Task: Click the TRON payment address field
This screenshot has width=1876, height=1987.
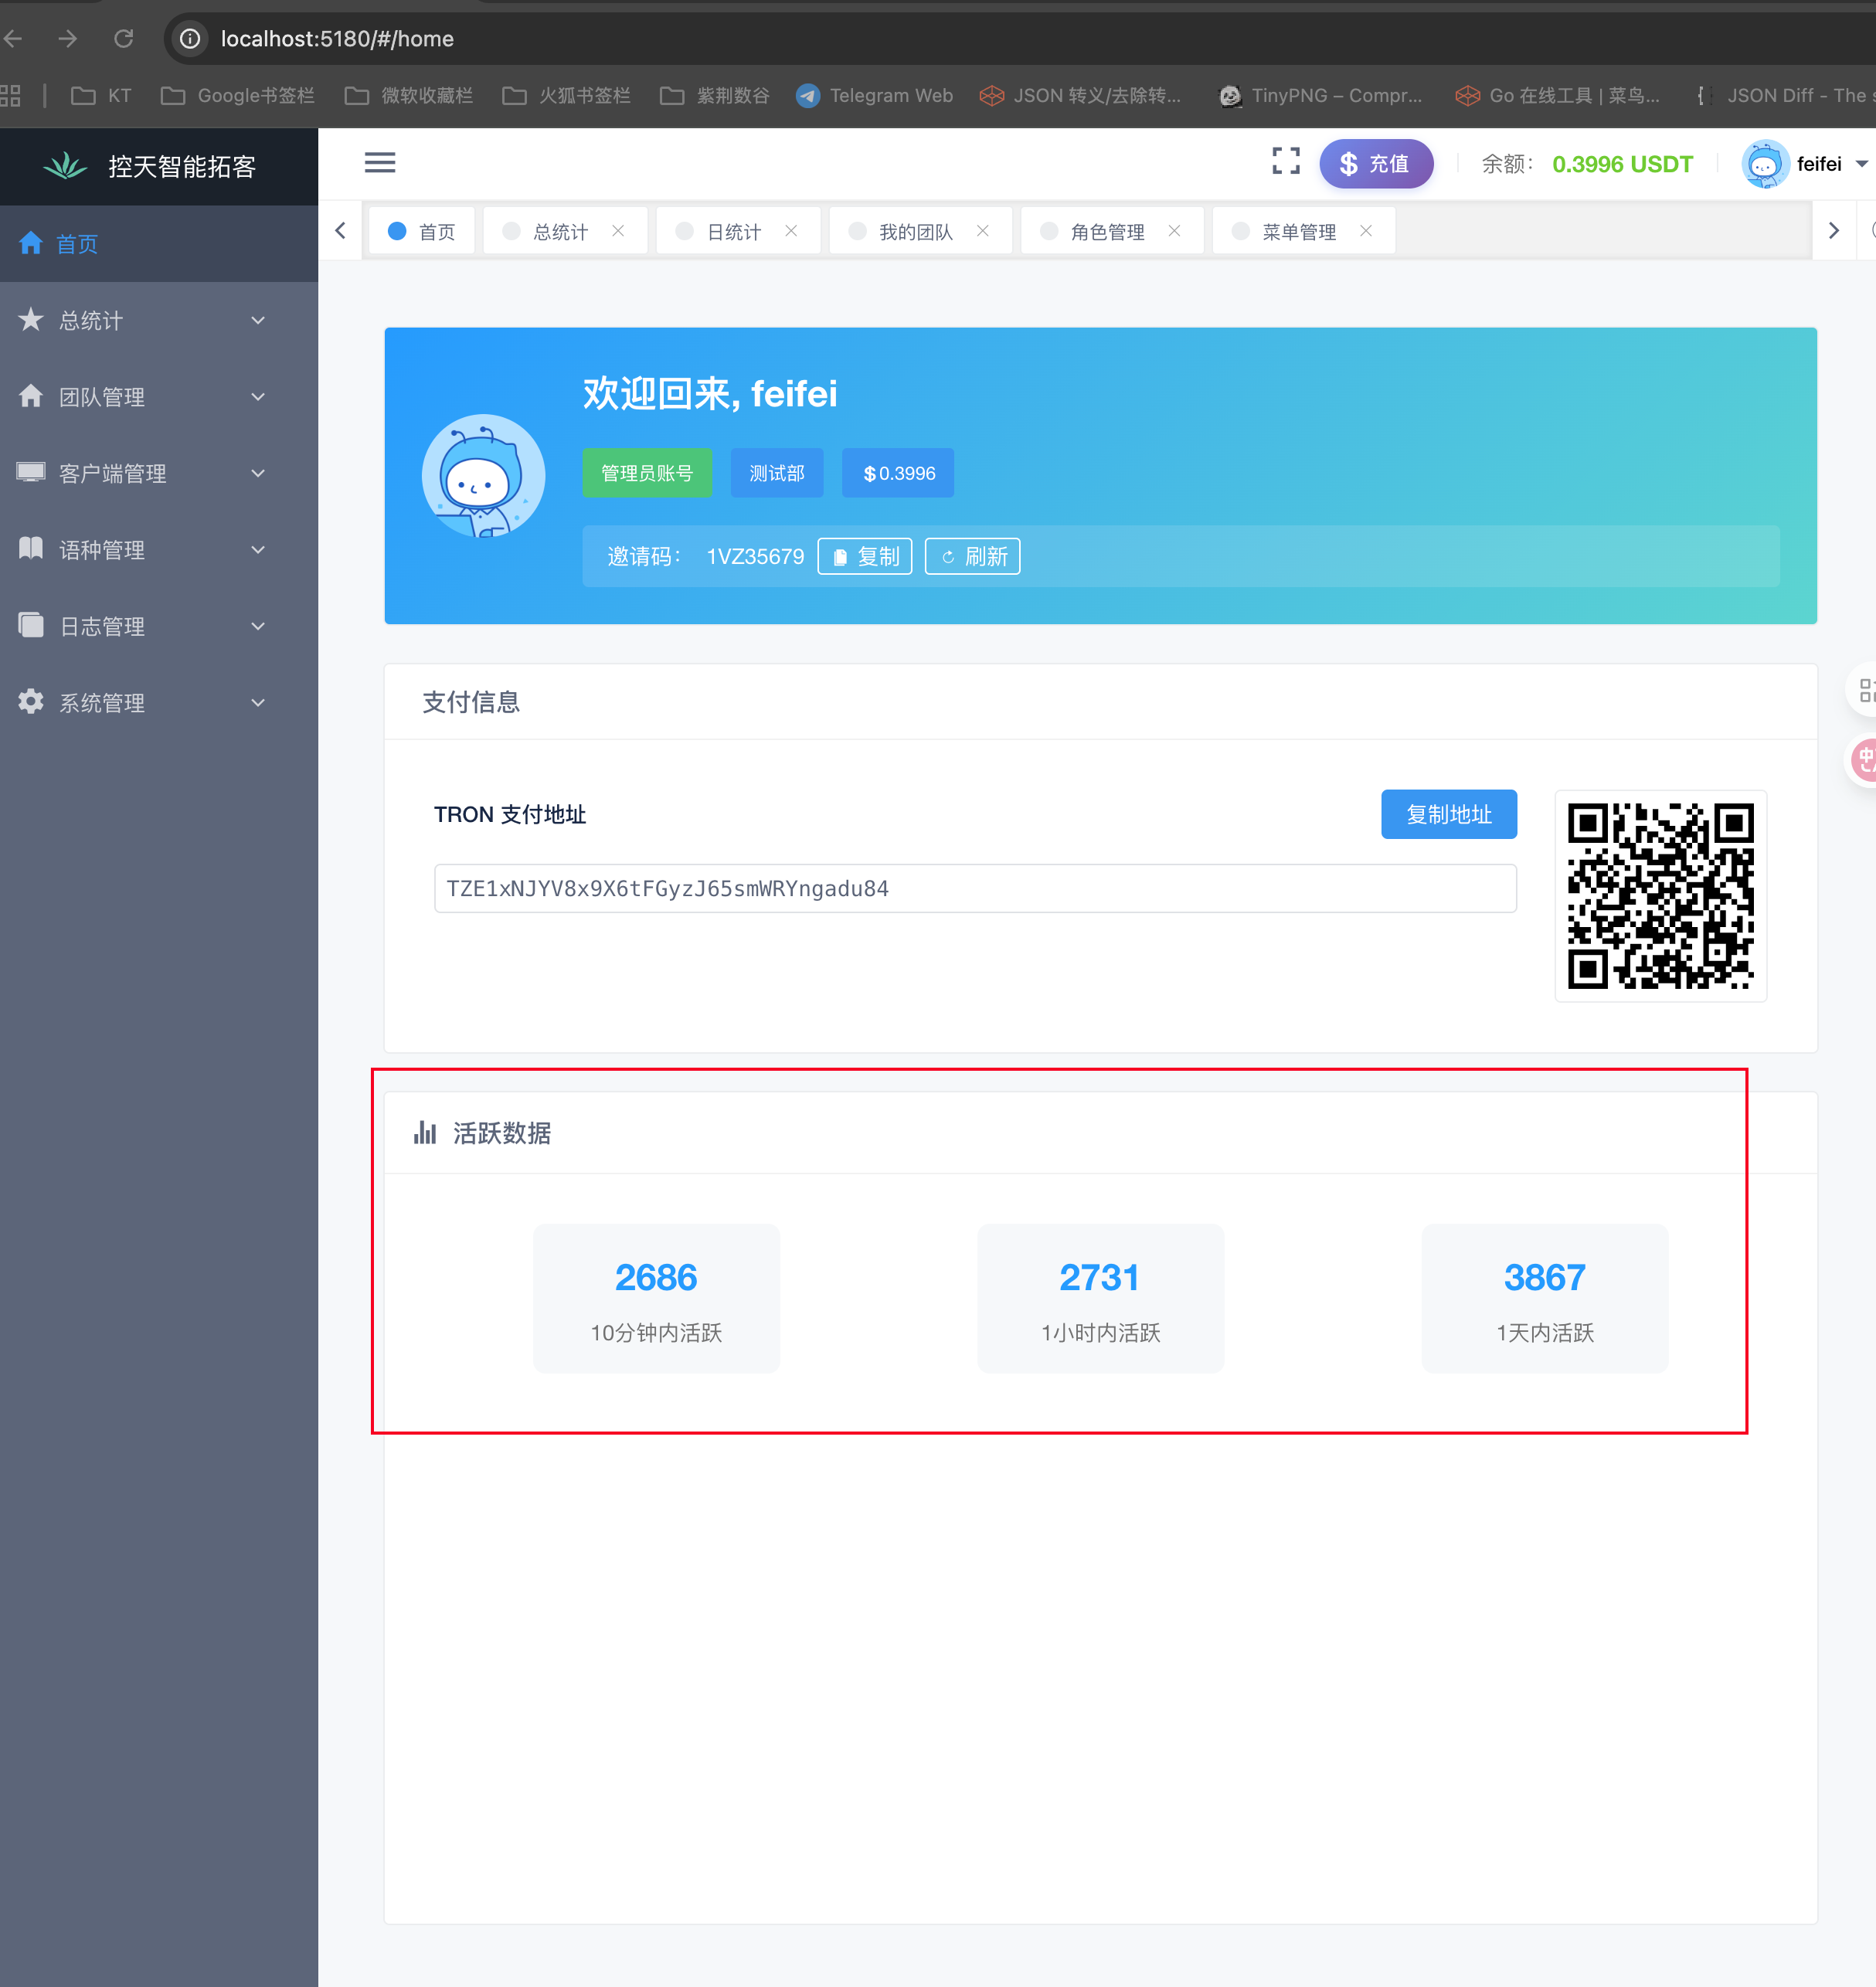Action: 974,889
